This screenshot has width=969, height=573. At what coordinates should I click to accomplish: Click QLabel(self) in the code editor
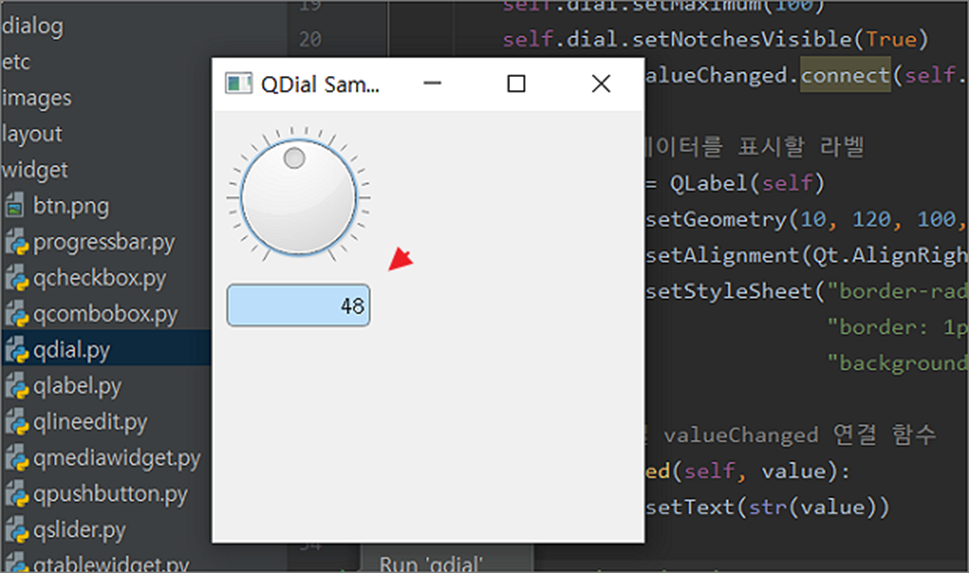click(747, 184)
